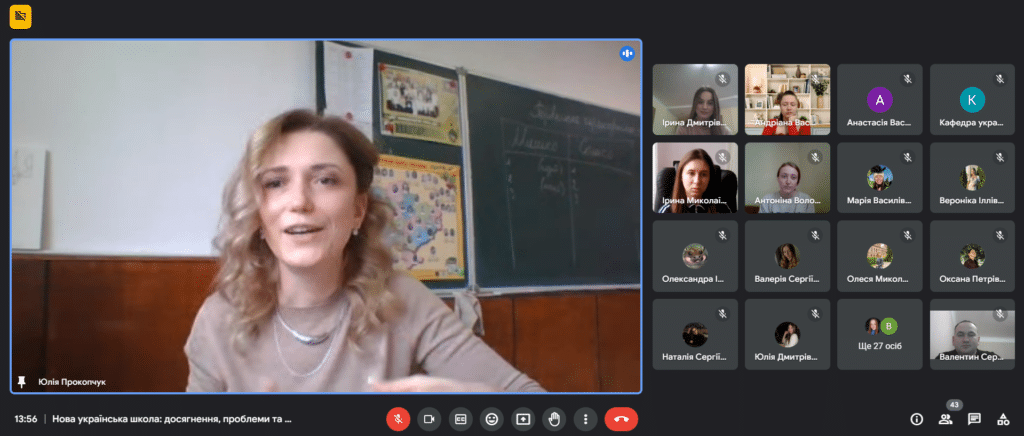Toggle the camera on or off
Screen dimensions: 1024x436
[x=429, y=419]
